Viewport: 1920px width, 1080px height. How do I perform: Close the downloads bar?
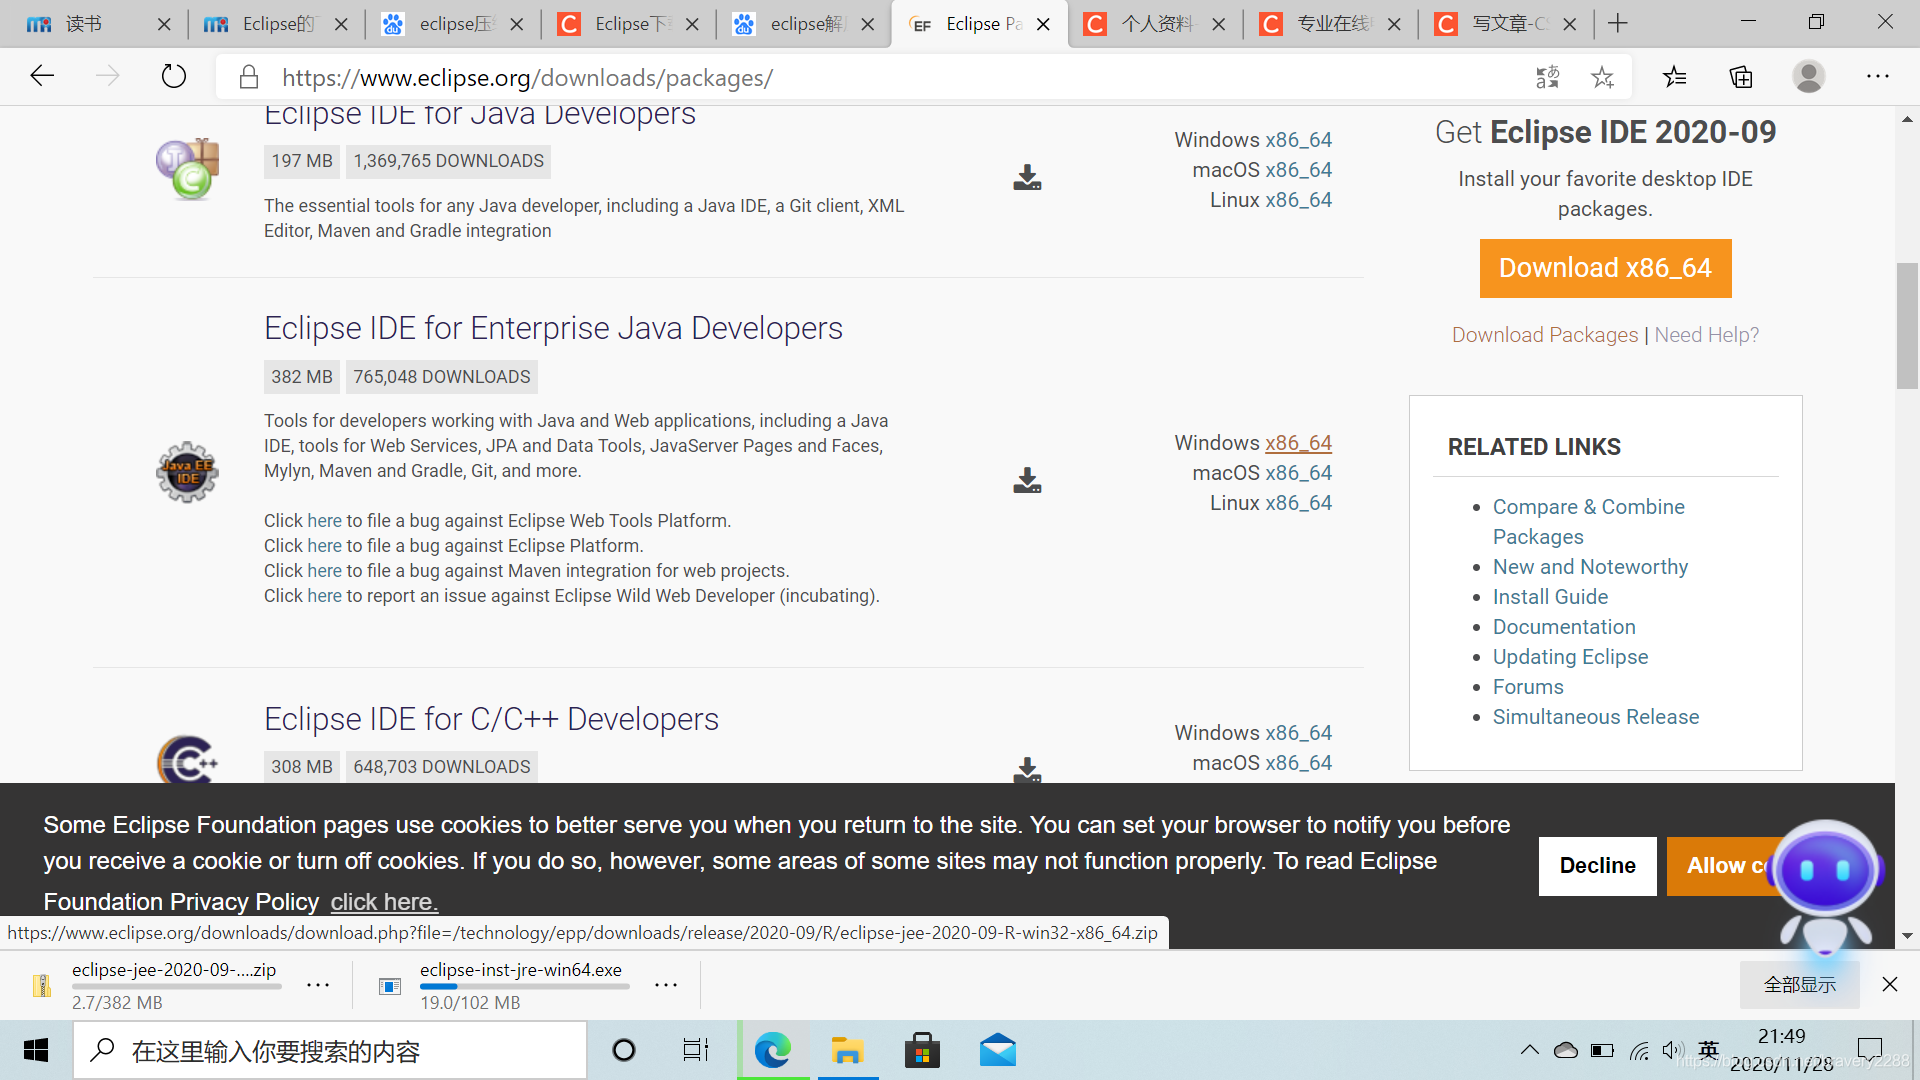1889,985
